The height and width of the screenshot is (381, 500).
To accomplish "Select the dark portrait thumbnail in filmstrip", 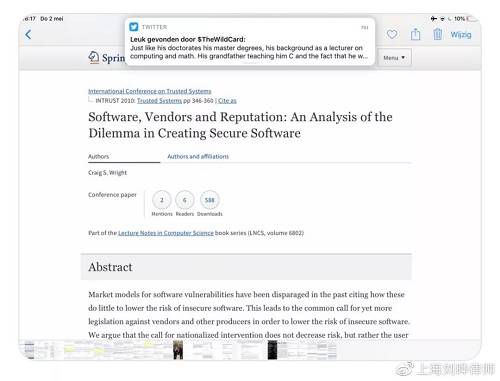I will pos(178,350).
